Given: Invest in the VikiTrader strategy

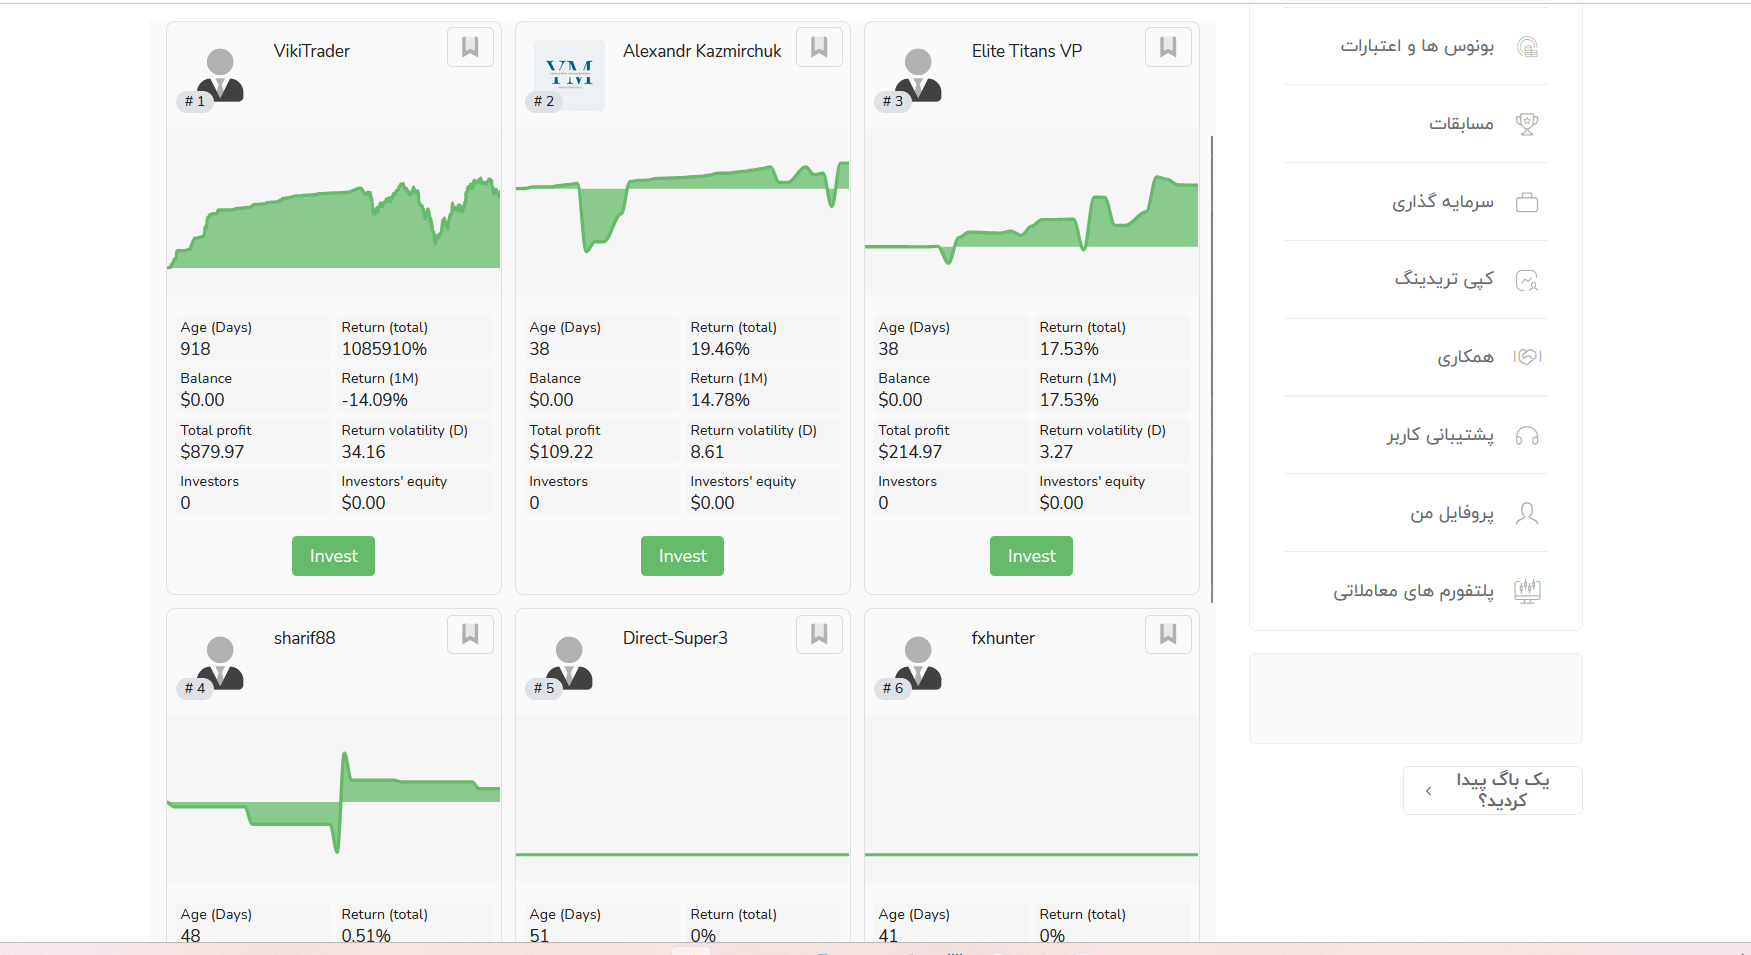Looking at the screenshot, I should 333,556.
